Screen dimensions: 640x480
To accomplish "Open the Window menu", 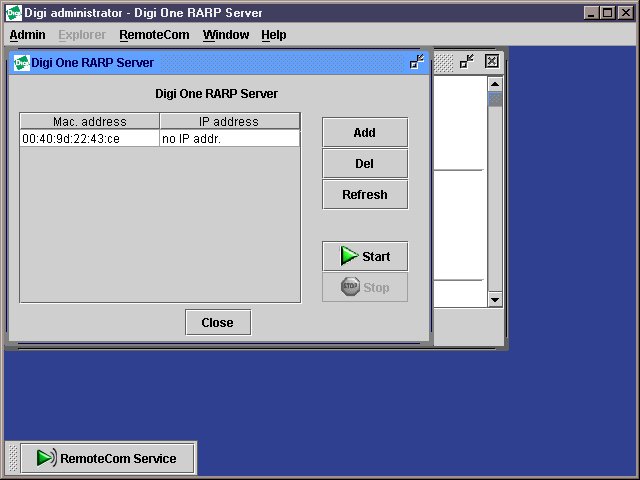I will point(226,35).
